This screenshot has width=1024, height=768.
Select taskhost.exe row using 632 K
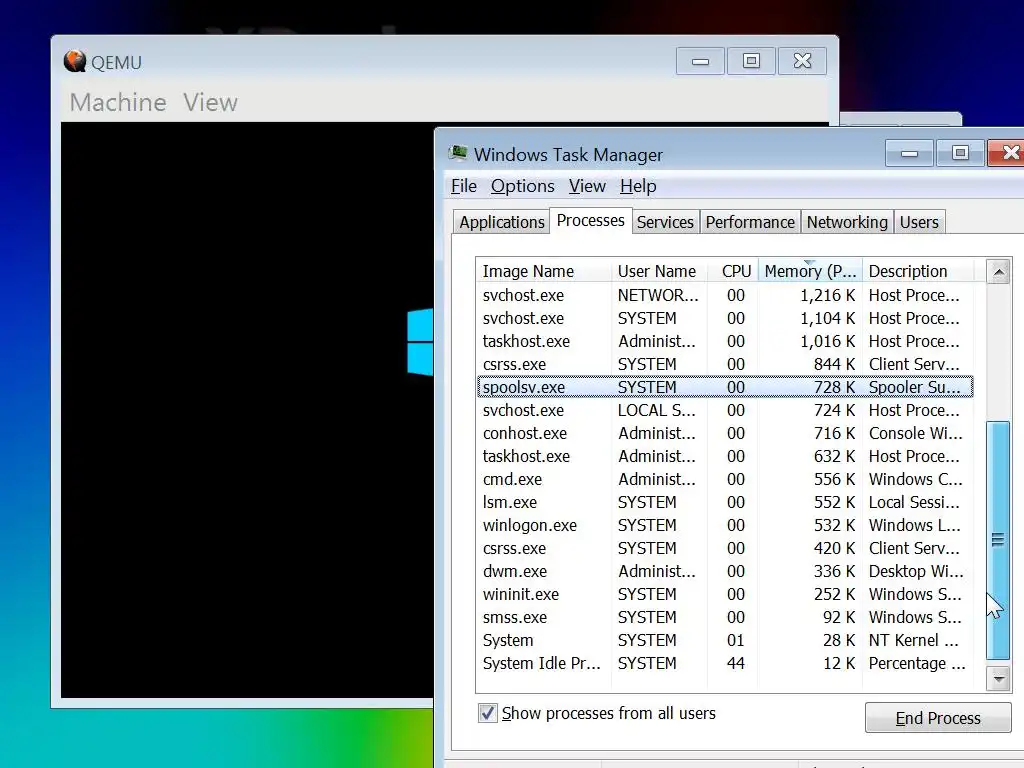[x=725, y=456]
